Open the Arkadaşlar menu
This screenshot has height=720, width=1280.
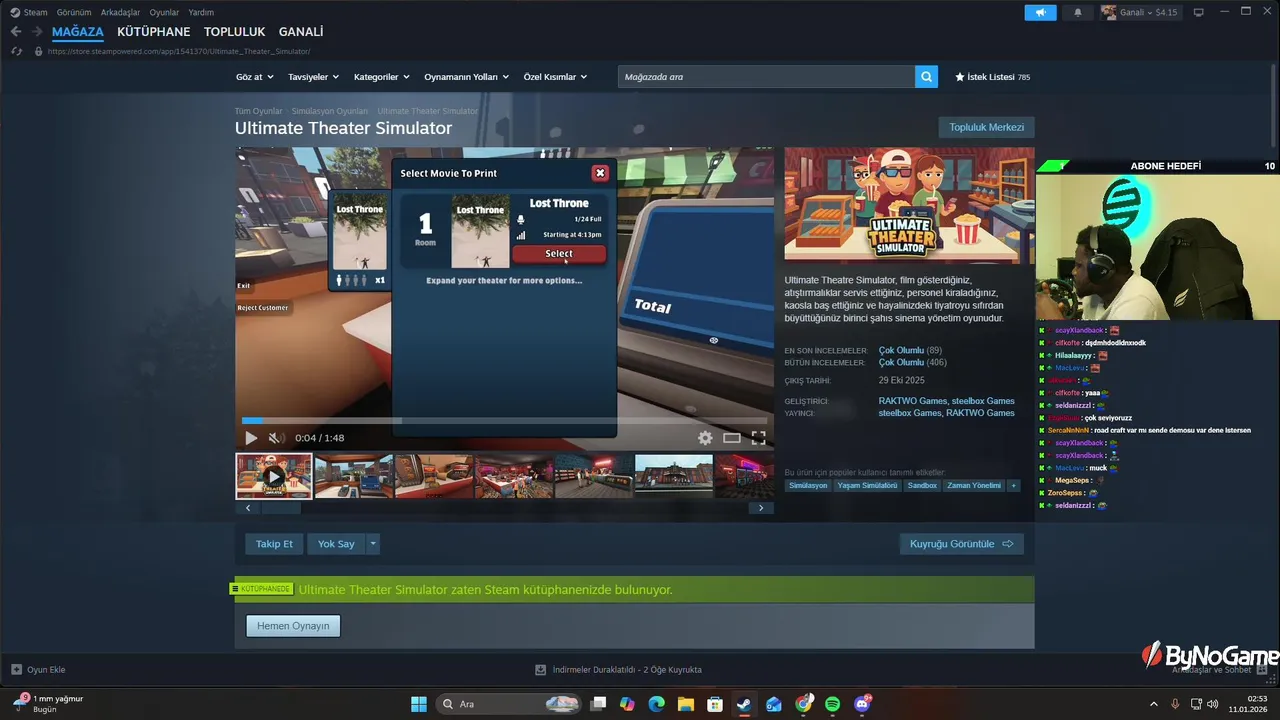click(x=120, y=12)
